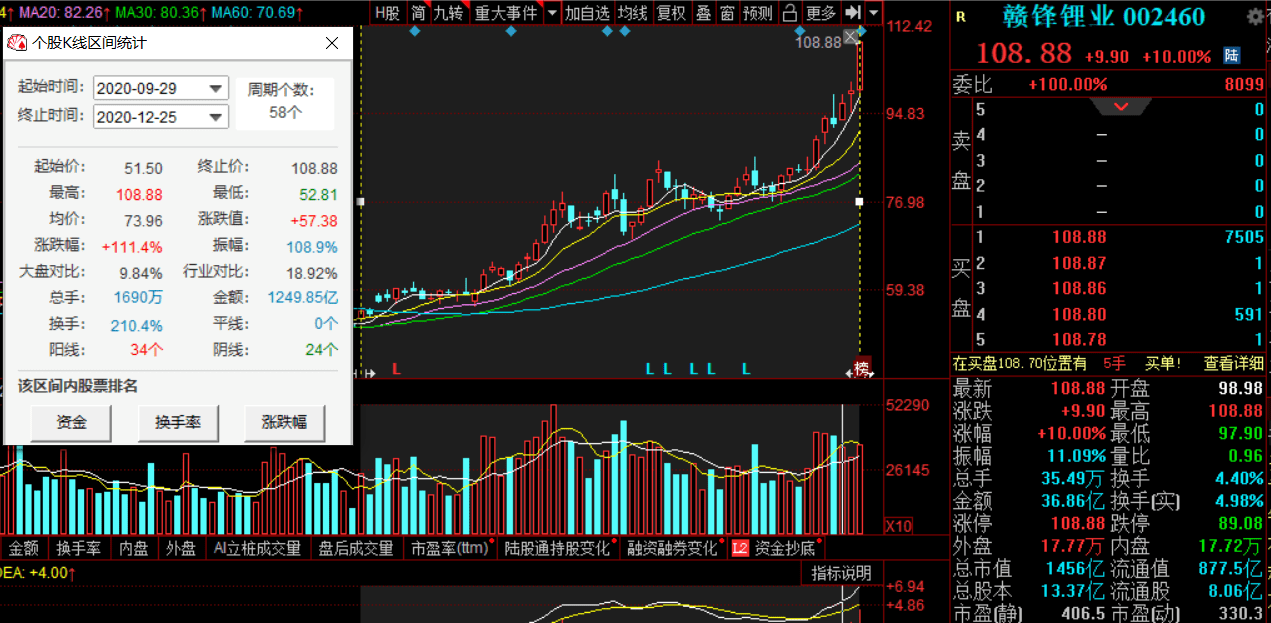Toggle the 均线 moving average lines
Image resolution: width=1271 pixels, height=623 pixels.
click(631, 13)
